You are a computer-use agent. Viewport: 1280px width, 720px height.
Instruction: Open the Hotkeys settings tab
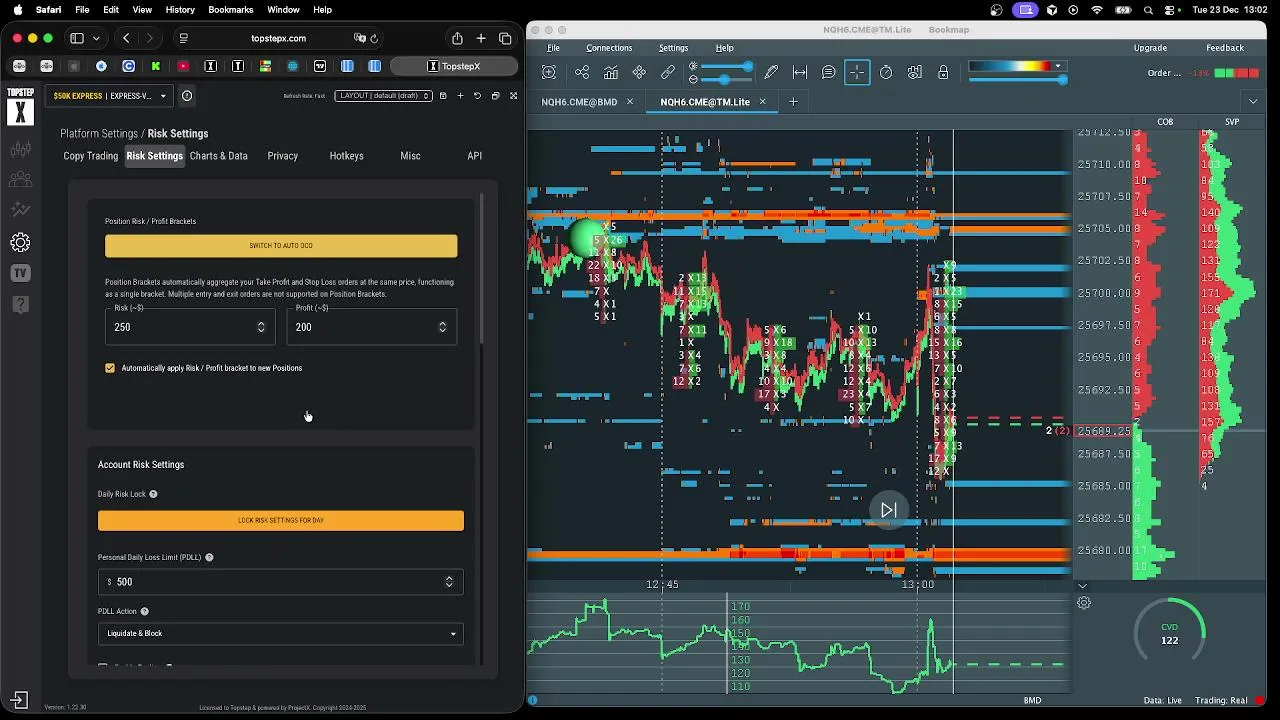point(346,156)
